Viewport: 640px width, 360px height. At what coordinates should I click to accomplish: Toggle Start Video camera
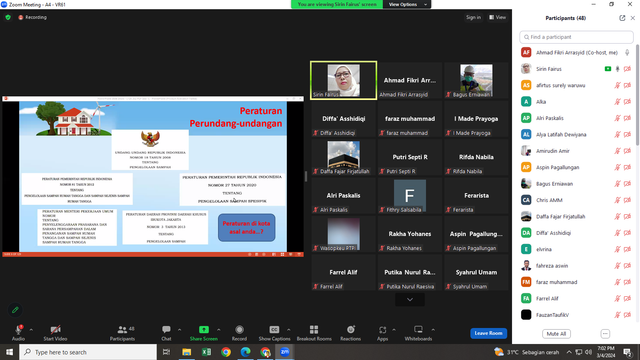[56, 329]
